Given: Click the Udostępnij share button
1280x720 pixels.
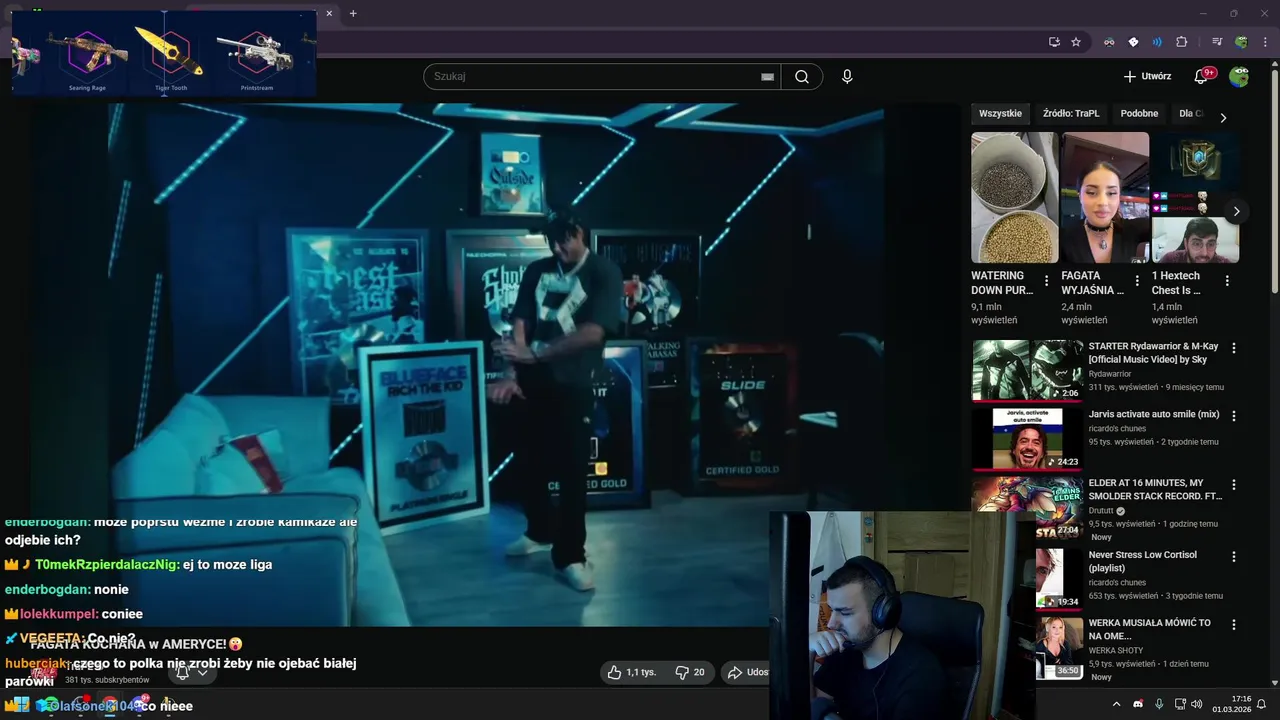Looking at the screenshot, I should [x=746, y=672].
